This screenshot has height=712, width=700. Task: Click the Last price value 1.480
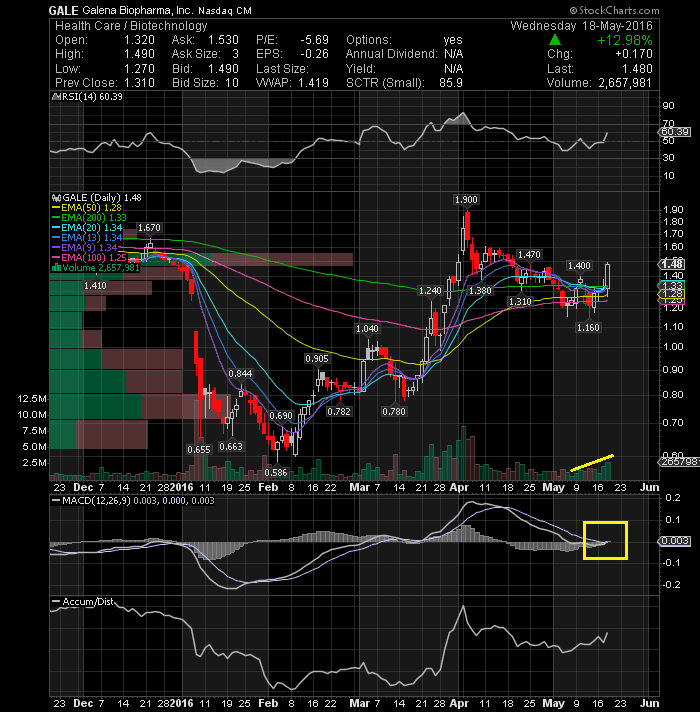point(637,69)
